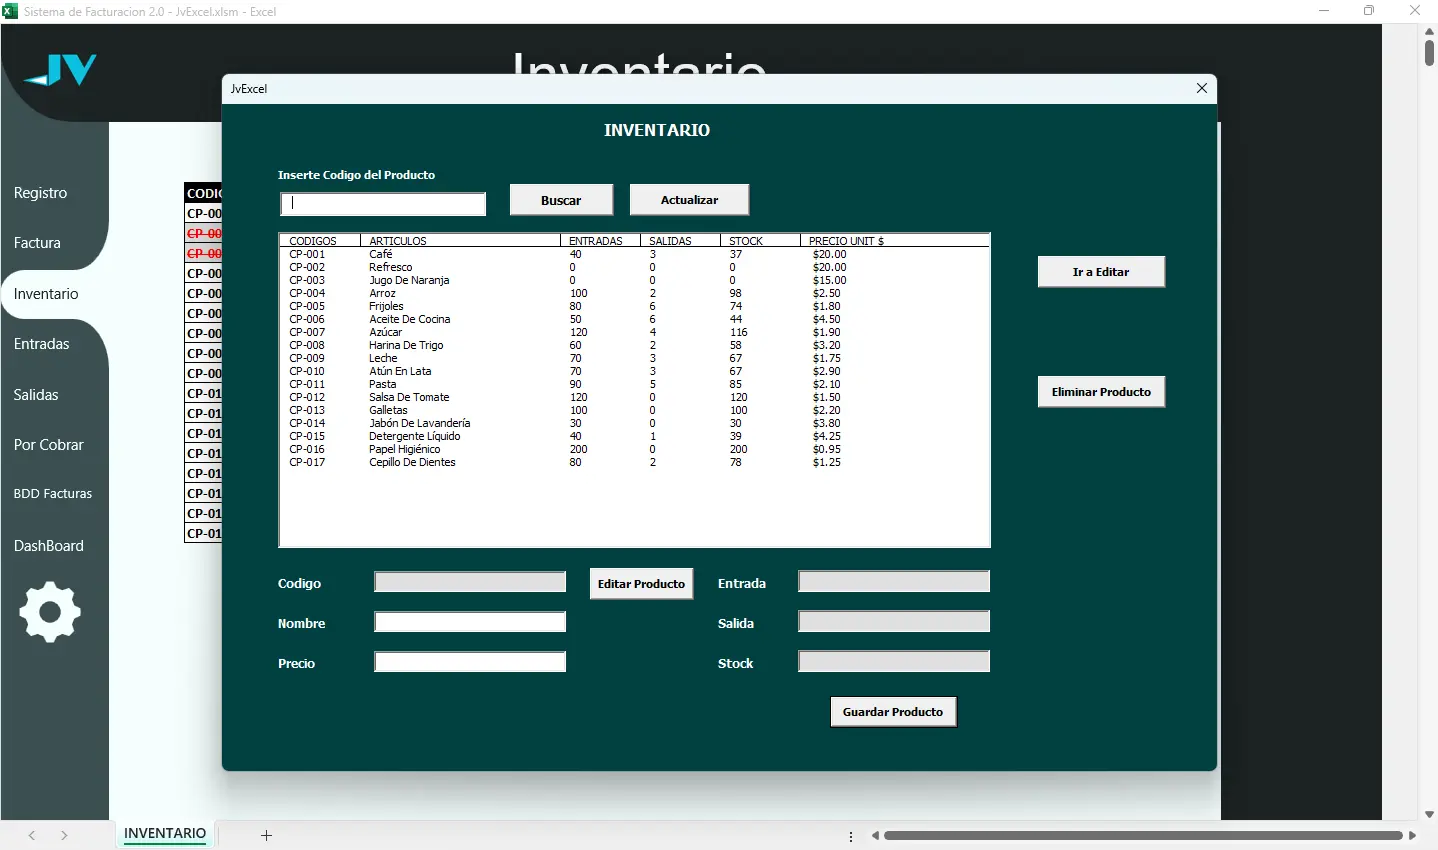Click Guardar Producto to save

tap(892, 712)
